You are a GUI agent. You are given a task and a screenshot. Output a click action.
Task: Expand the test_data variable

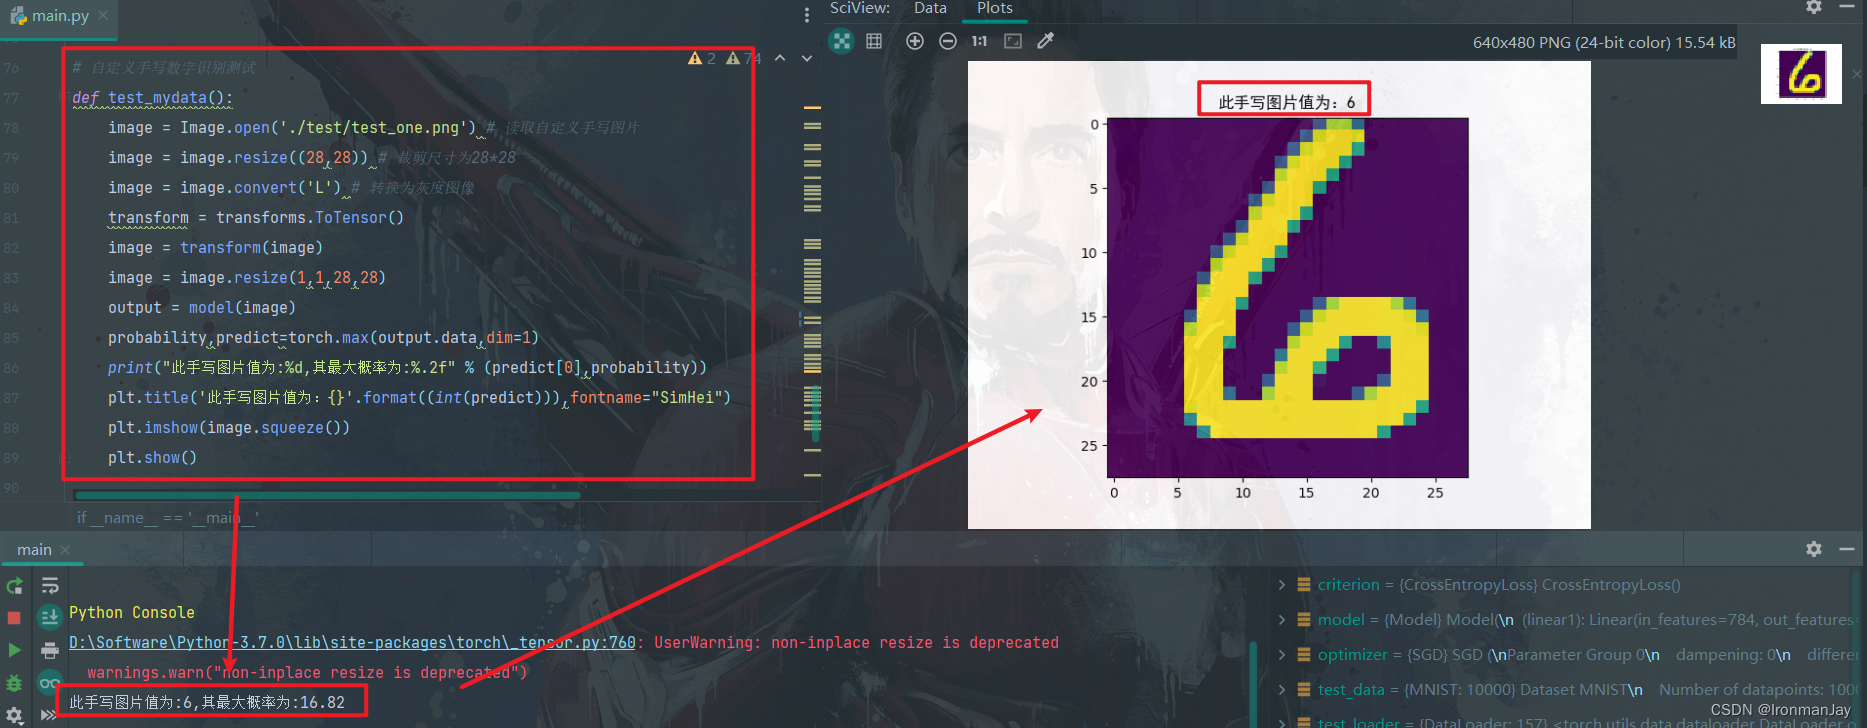(1282, 690)
